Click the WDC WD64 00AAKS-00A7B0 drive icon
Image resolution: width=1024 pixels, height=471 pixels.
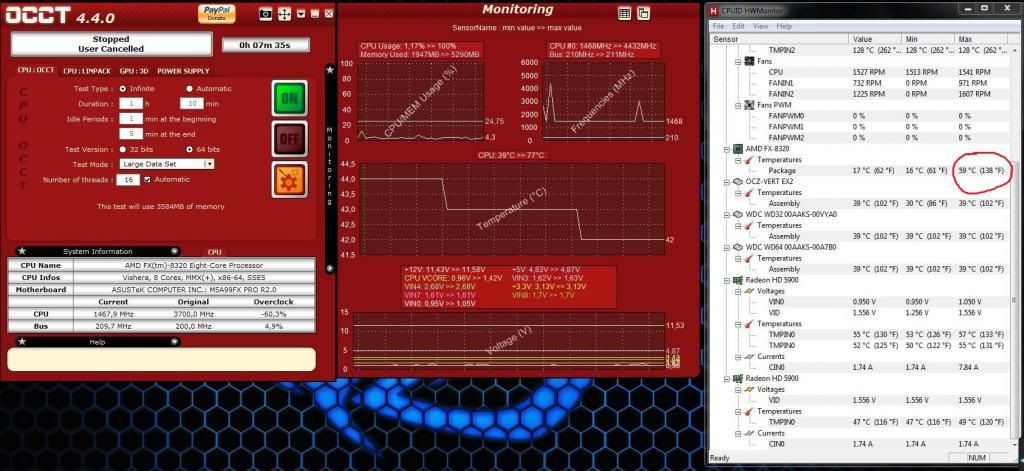click(x=739, y=248)
